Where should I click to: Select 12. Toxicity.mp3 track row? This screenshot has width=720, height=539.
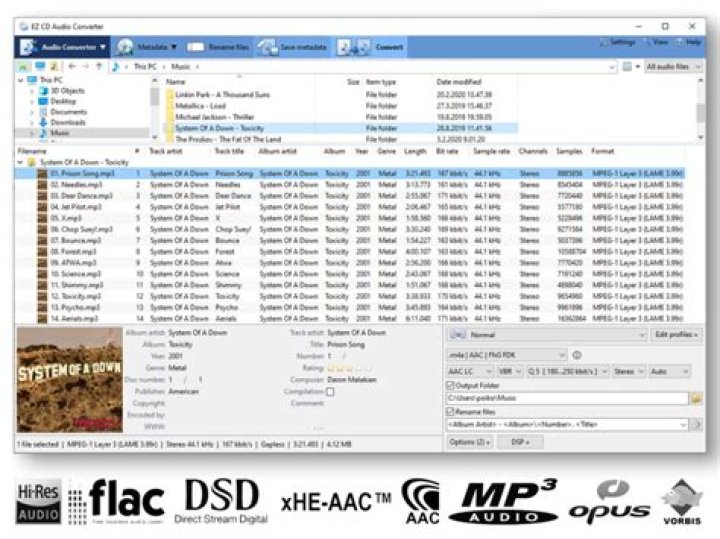349,296
